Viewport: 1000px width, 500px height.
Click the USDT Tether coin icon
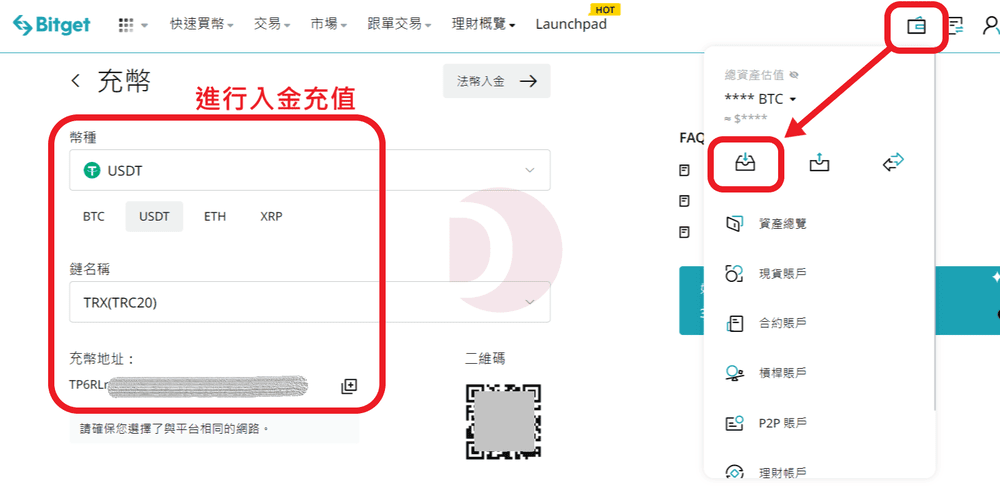pyautogui.click(x=92, y=170)
